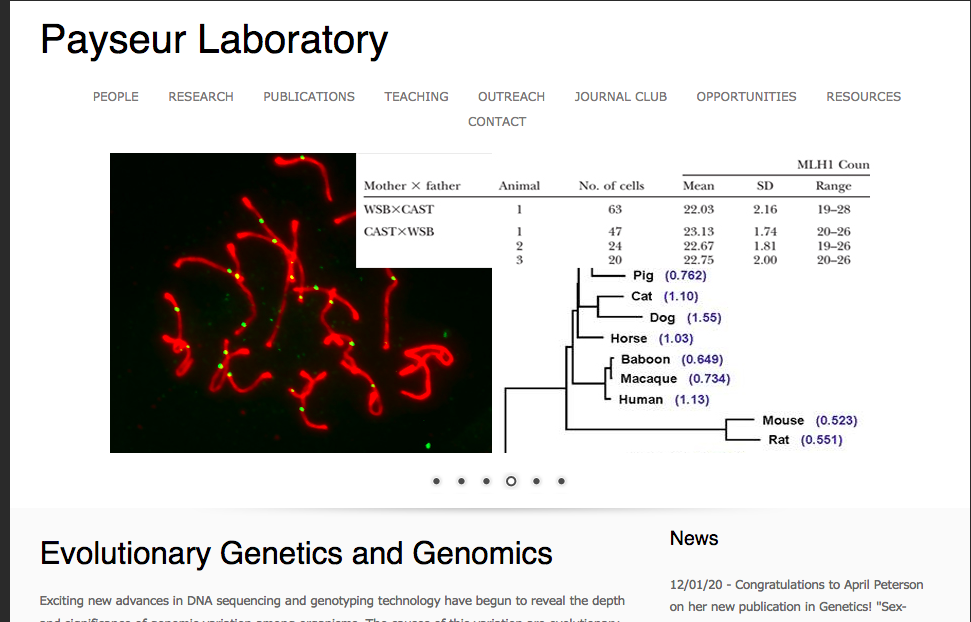Click the 'Rat (0.551)' label in tree
971x622 pixels.
pyautogui.click(x=805, y=440)
